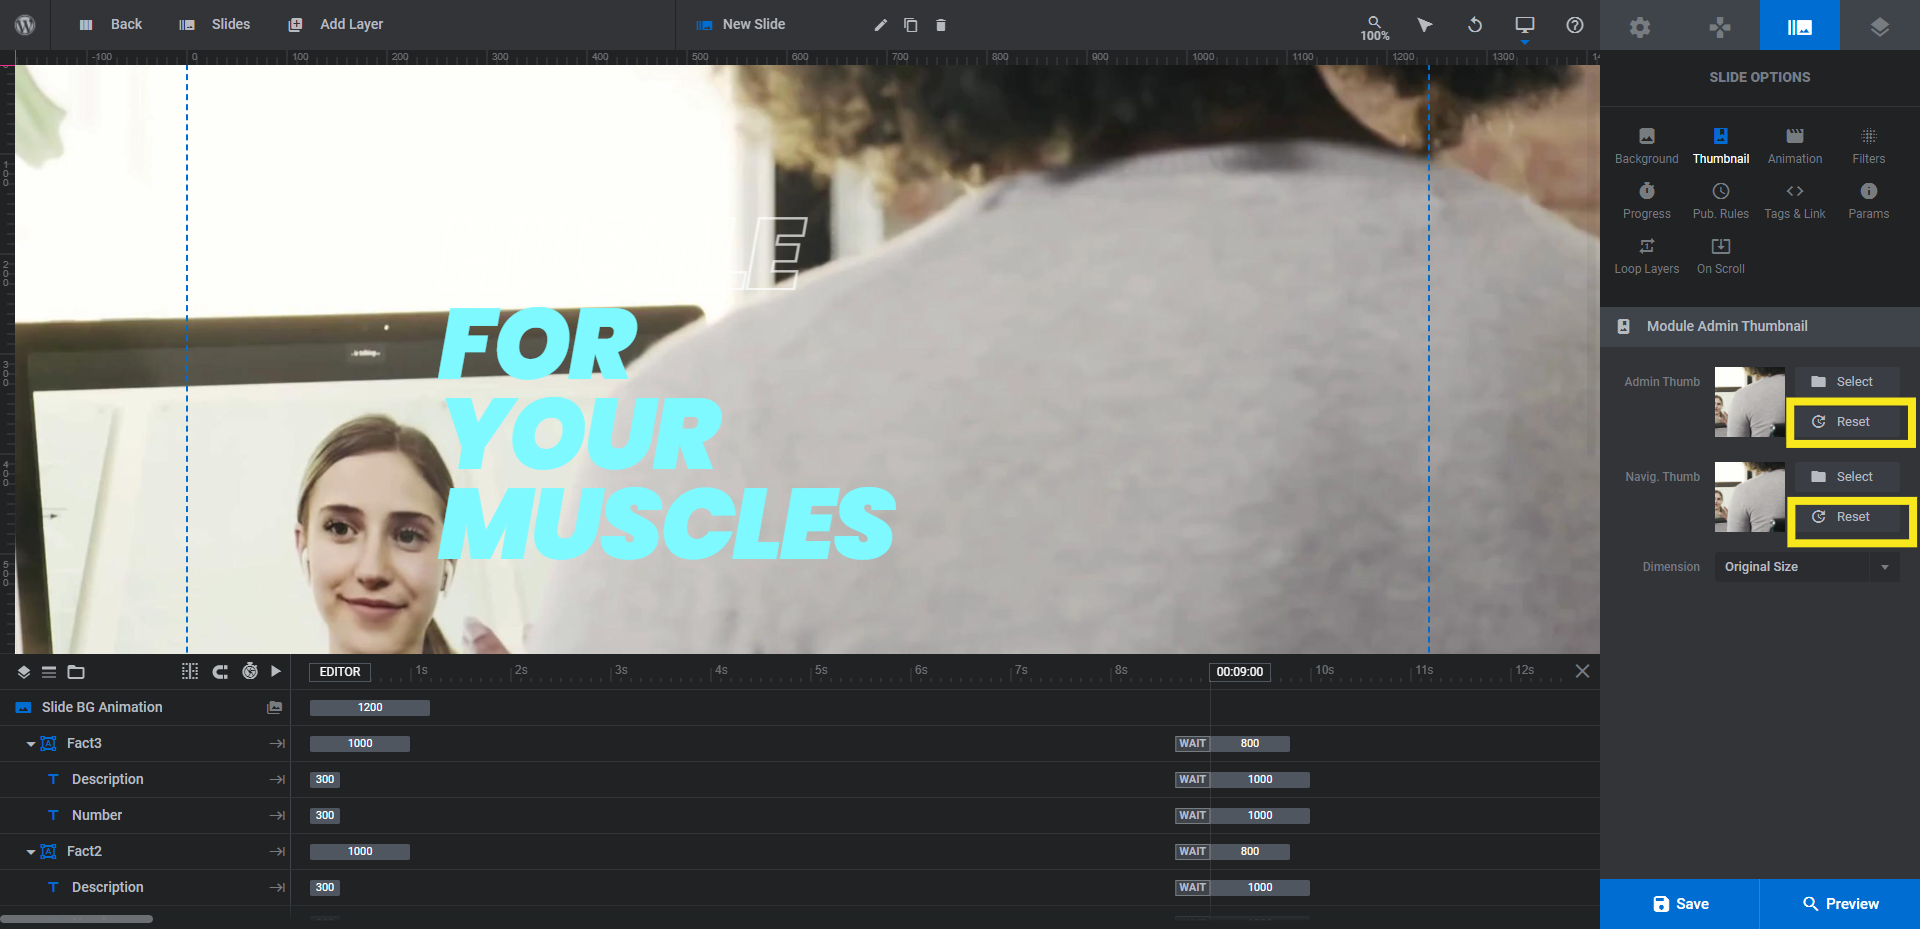Select Description layer under Fact3
The height and width of the screenshot is (929, 1920).
point(145,779)
